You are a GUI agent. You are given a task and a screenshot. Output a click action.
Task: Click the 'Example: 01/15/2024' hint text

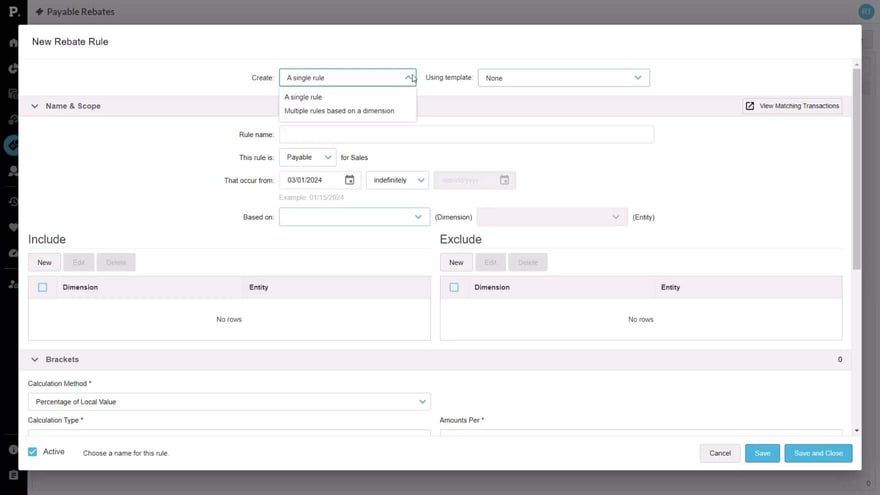pyautogui.click(x=311, y=198)
